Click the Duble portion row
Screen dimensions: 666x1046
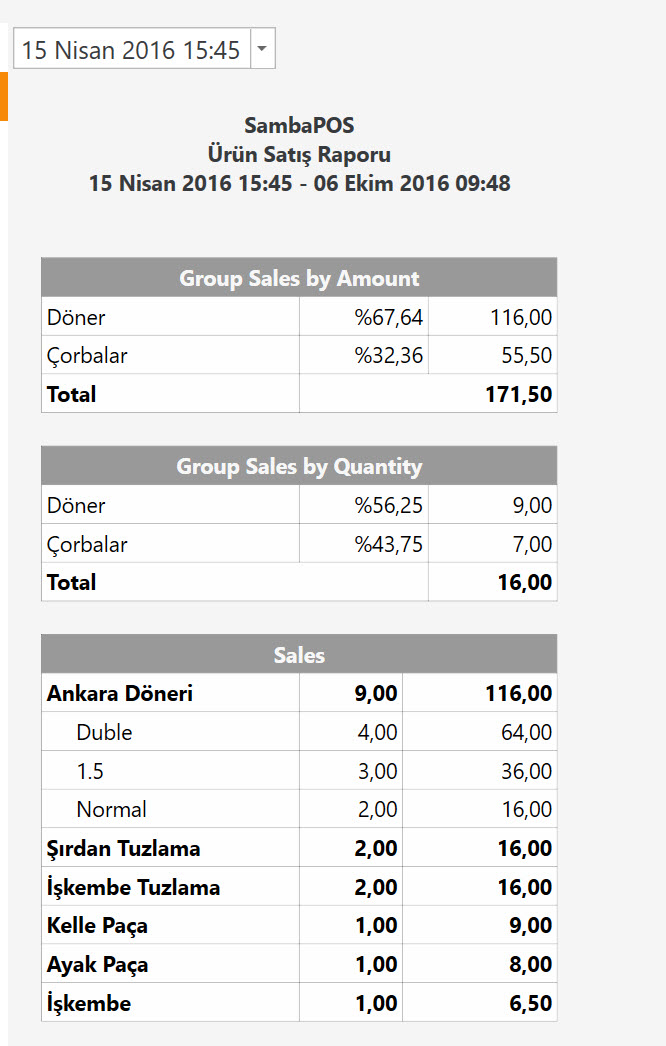pos(104,732)
